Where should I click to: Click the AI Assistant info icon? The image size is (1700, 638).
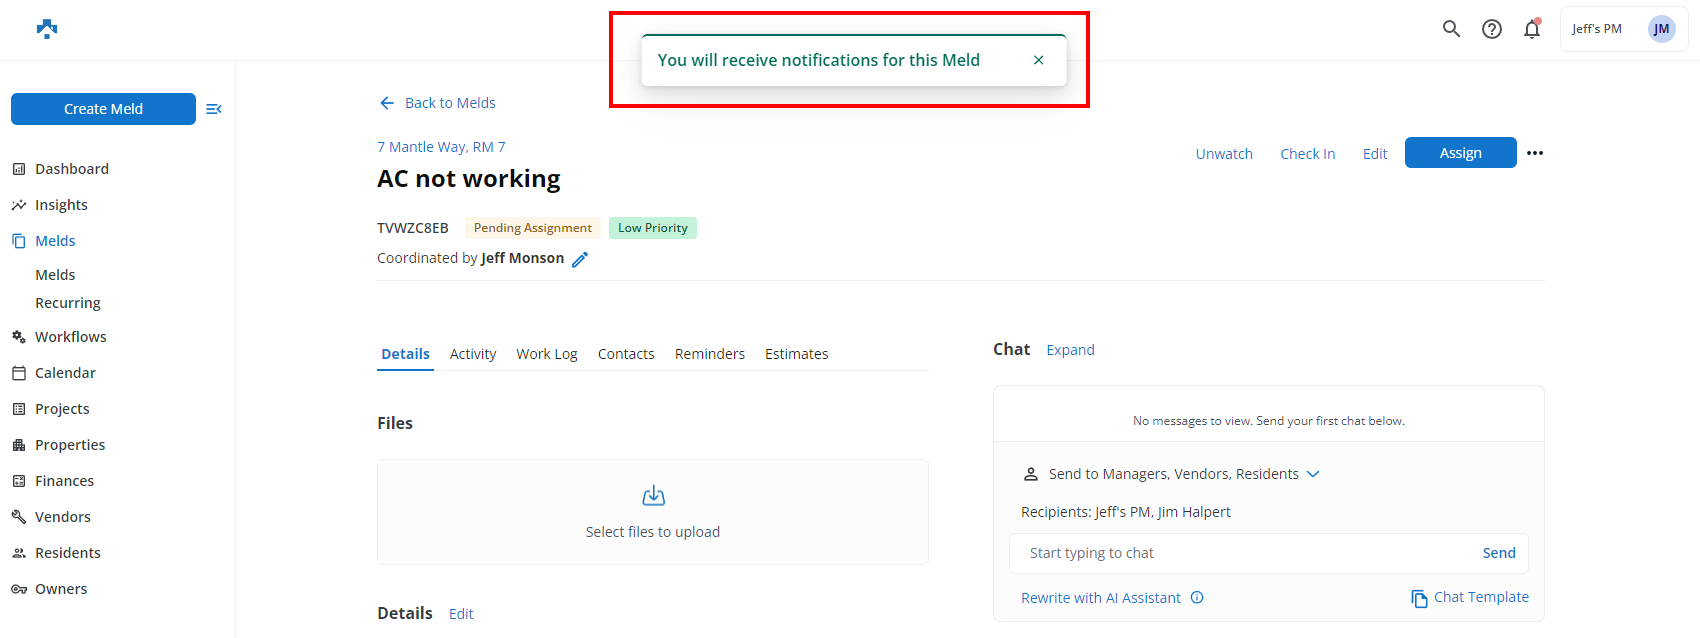pyautogui.click(x=1197, y=598)
